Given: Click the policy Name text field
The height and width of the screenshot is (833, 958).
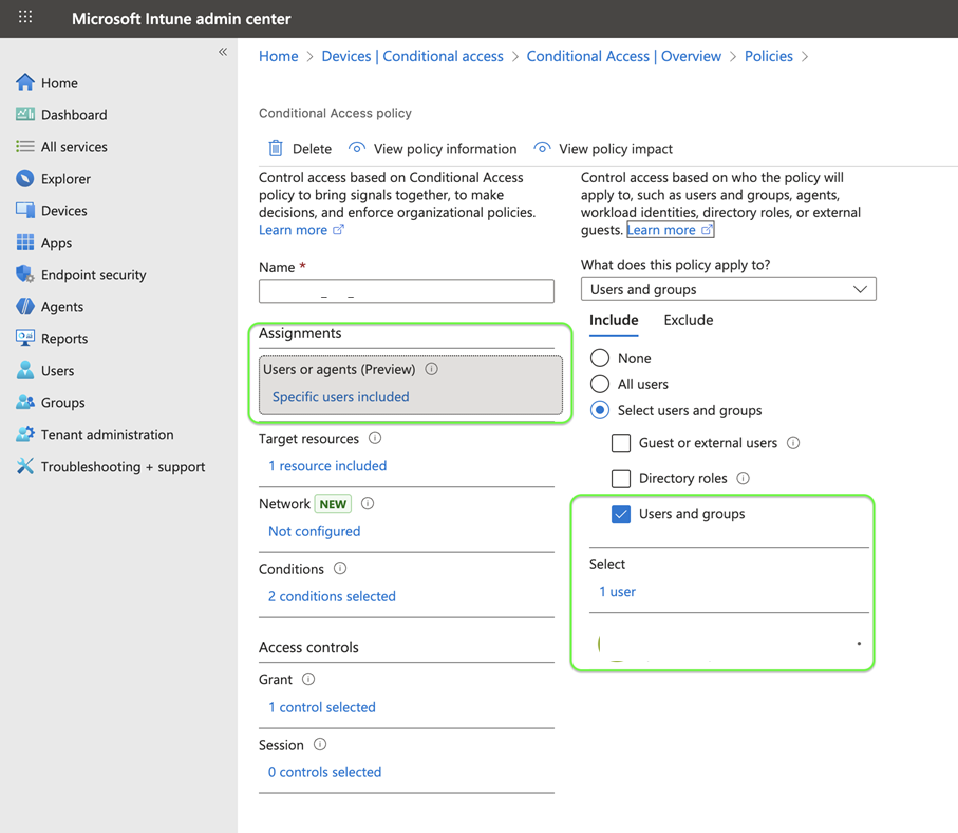Looking at the screenshot, I should pos(406,291).
